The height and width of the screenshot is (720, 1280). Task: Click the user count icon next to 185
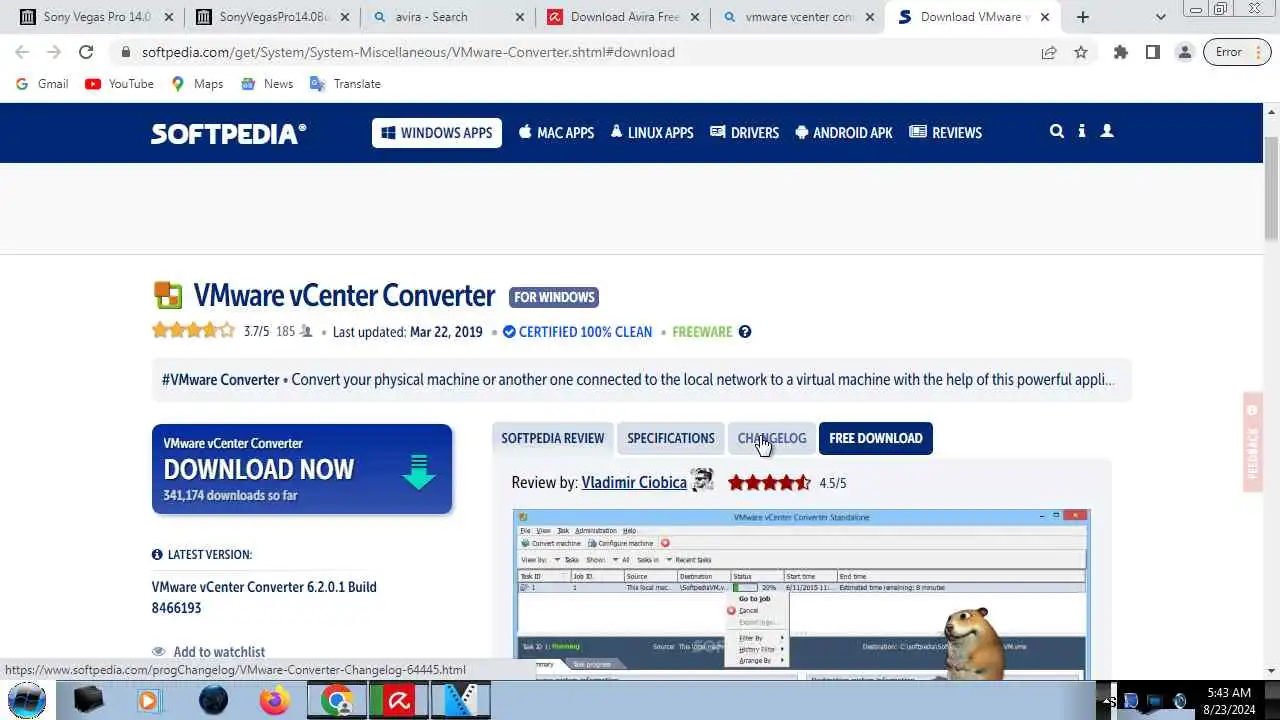pos(306,332)
